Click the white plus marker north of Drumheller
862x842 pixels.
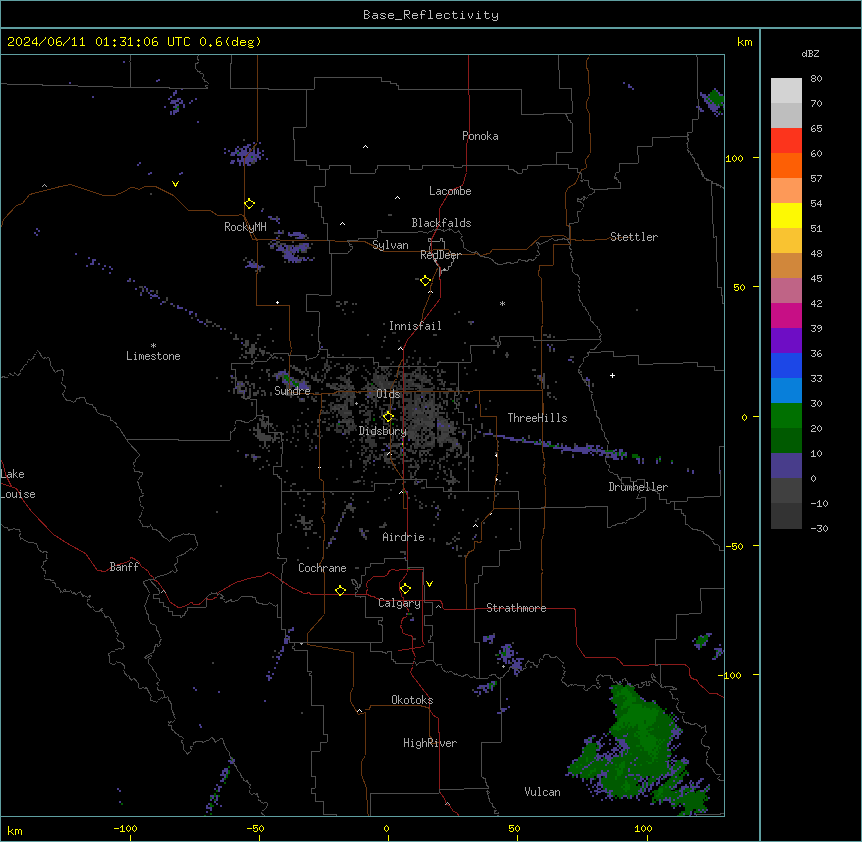click(x=612, y=375)
